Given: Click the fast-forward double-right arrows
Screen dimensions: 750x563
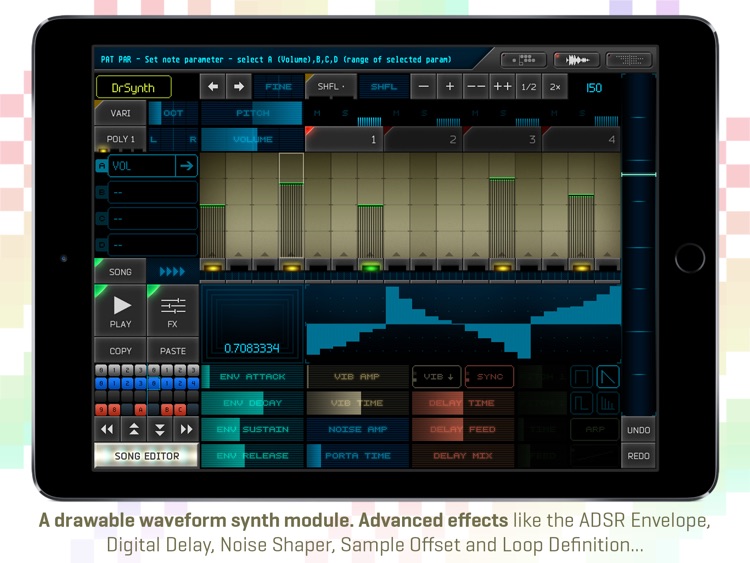Looking at the screenshot, I should point(186,430).
